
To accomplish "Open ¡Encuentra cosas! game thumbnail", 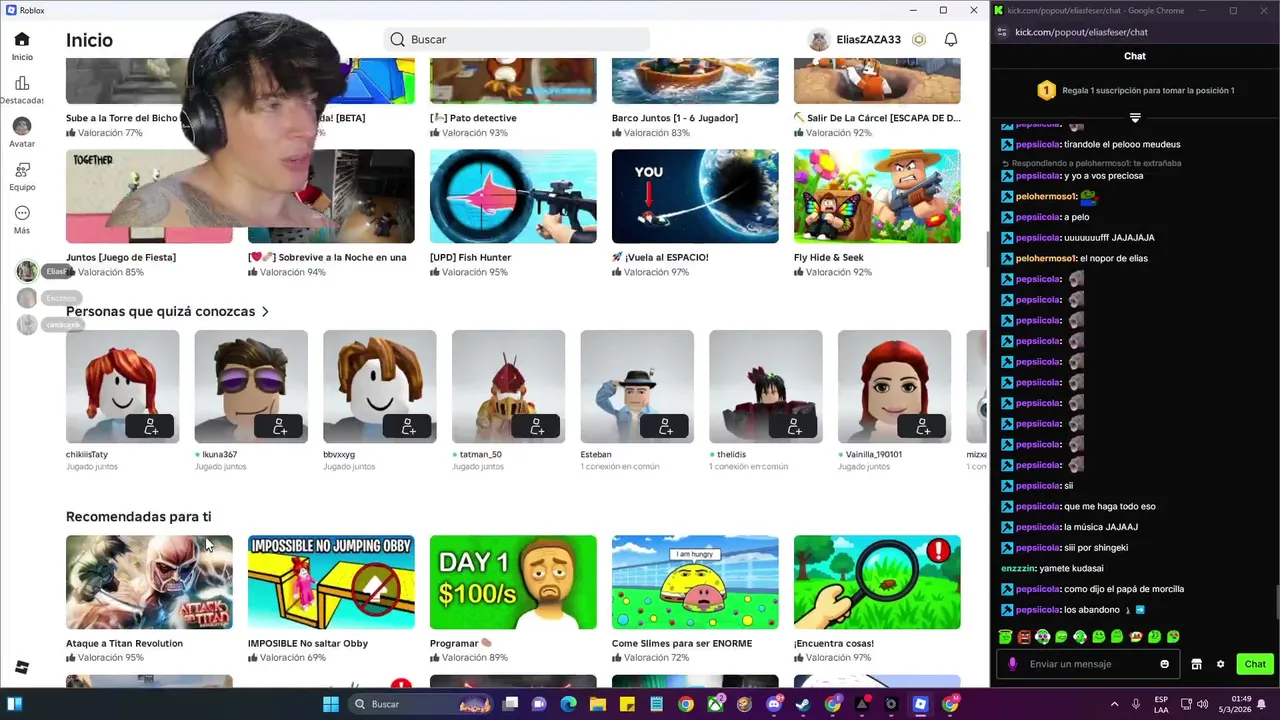I will point(877,582).
